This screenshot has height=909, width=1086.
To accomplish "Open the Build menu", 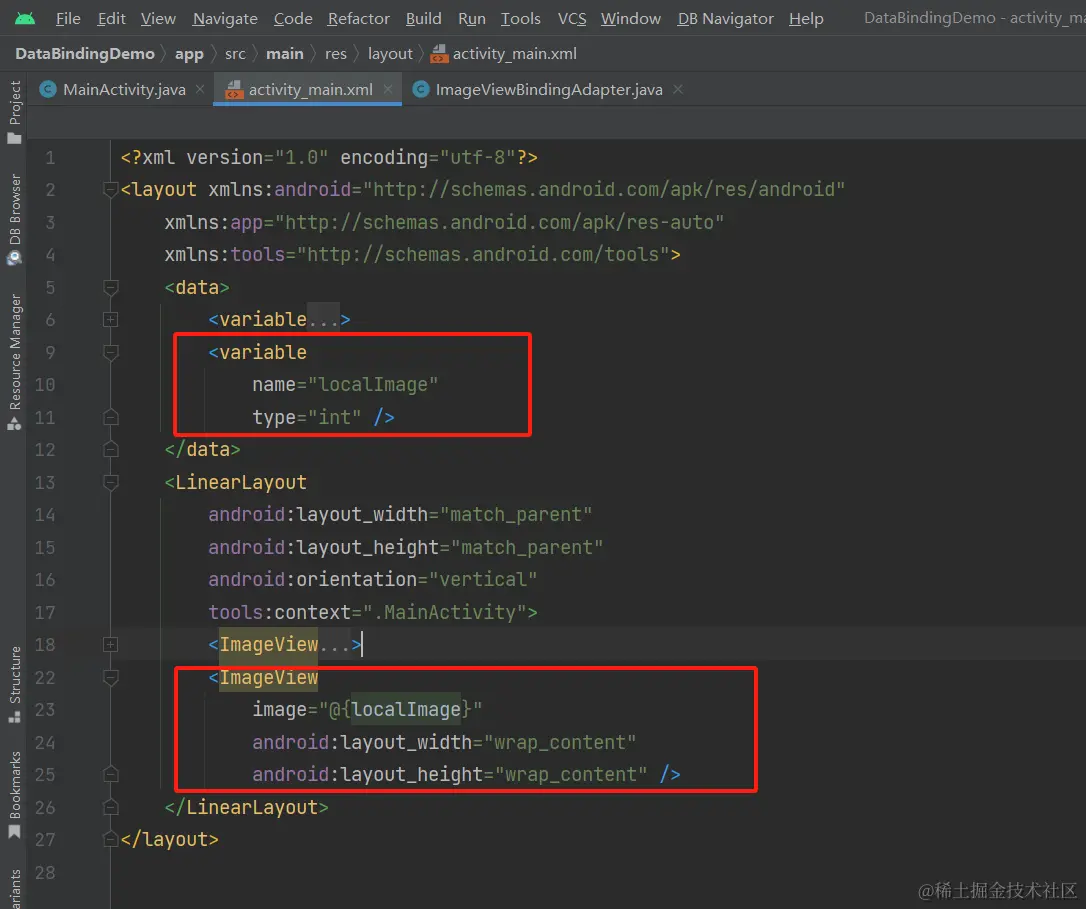I will (423, 19).
